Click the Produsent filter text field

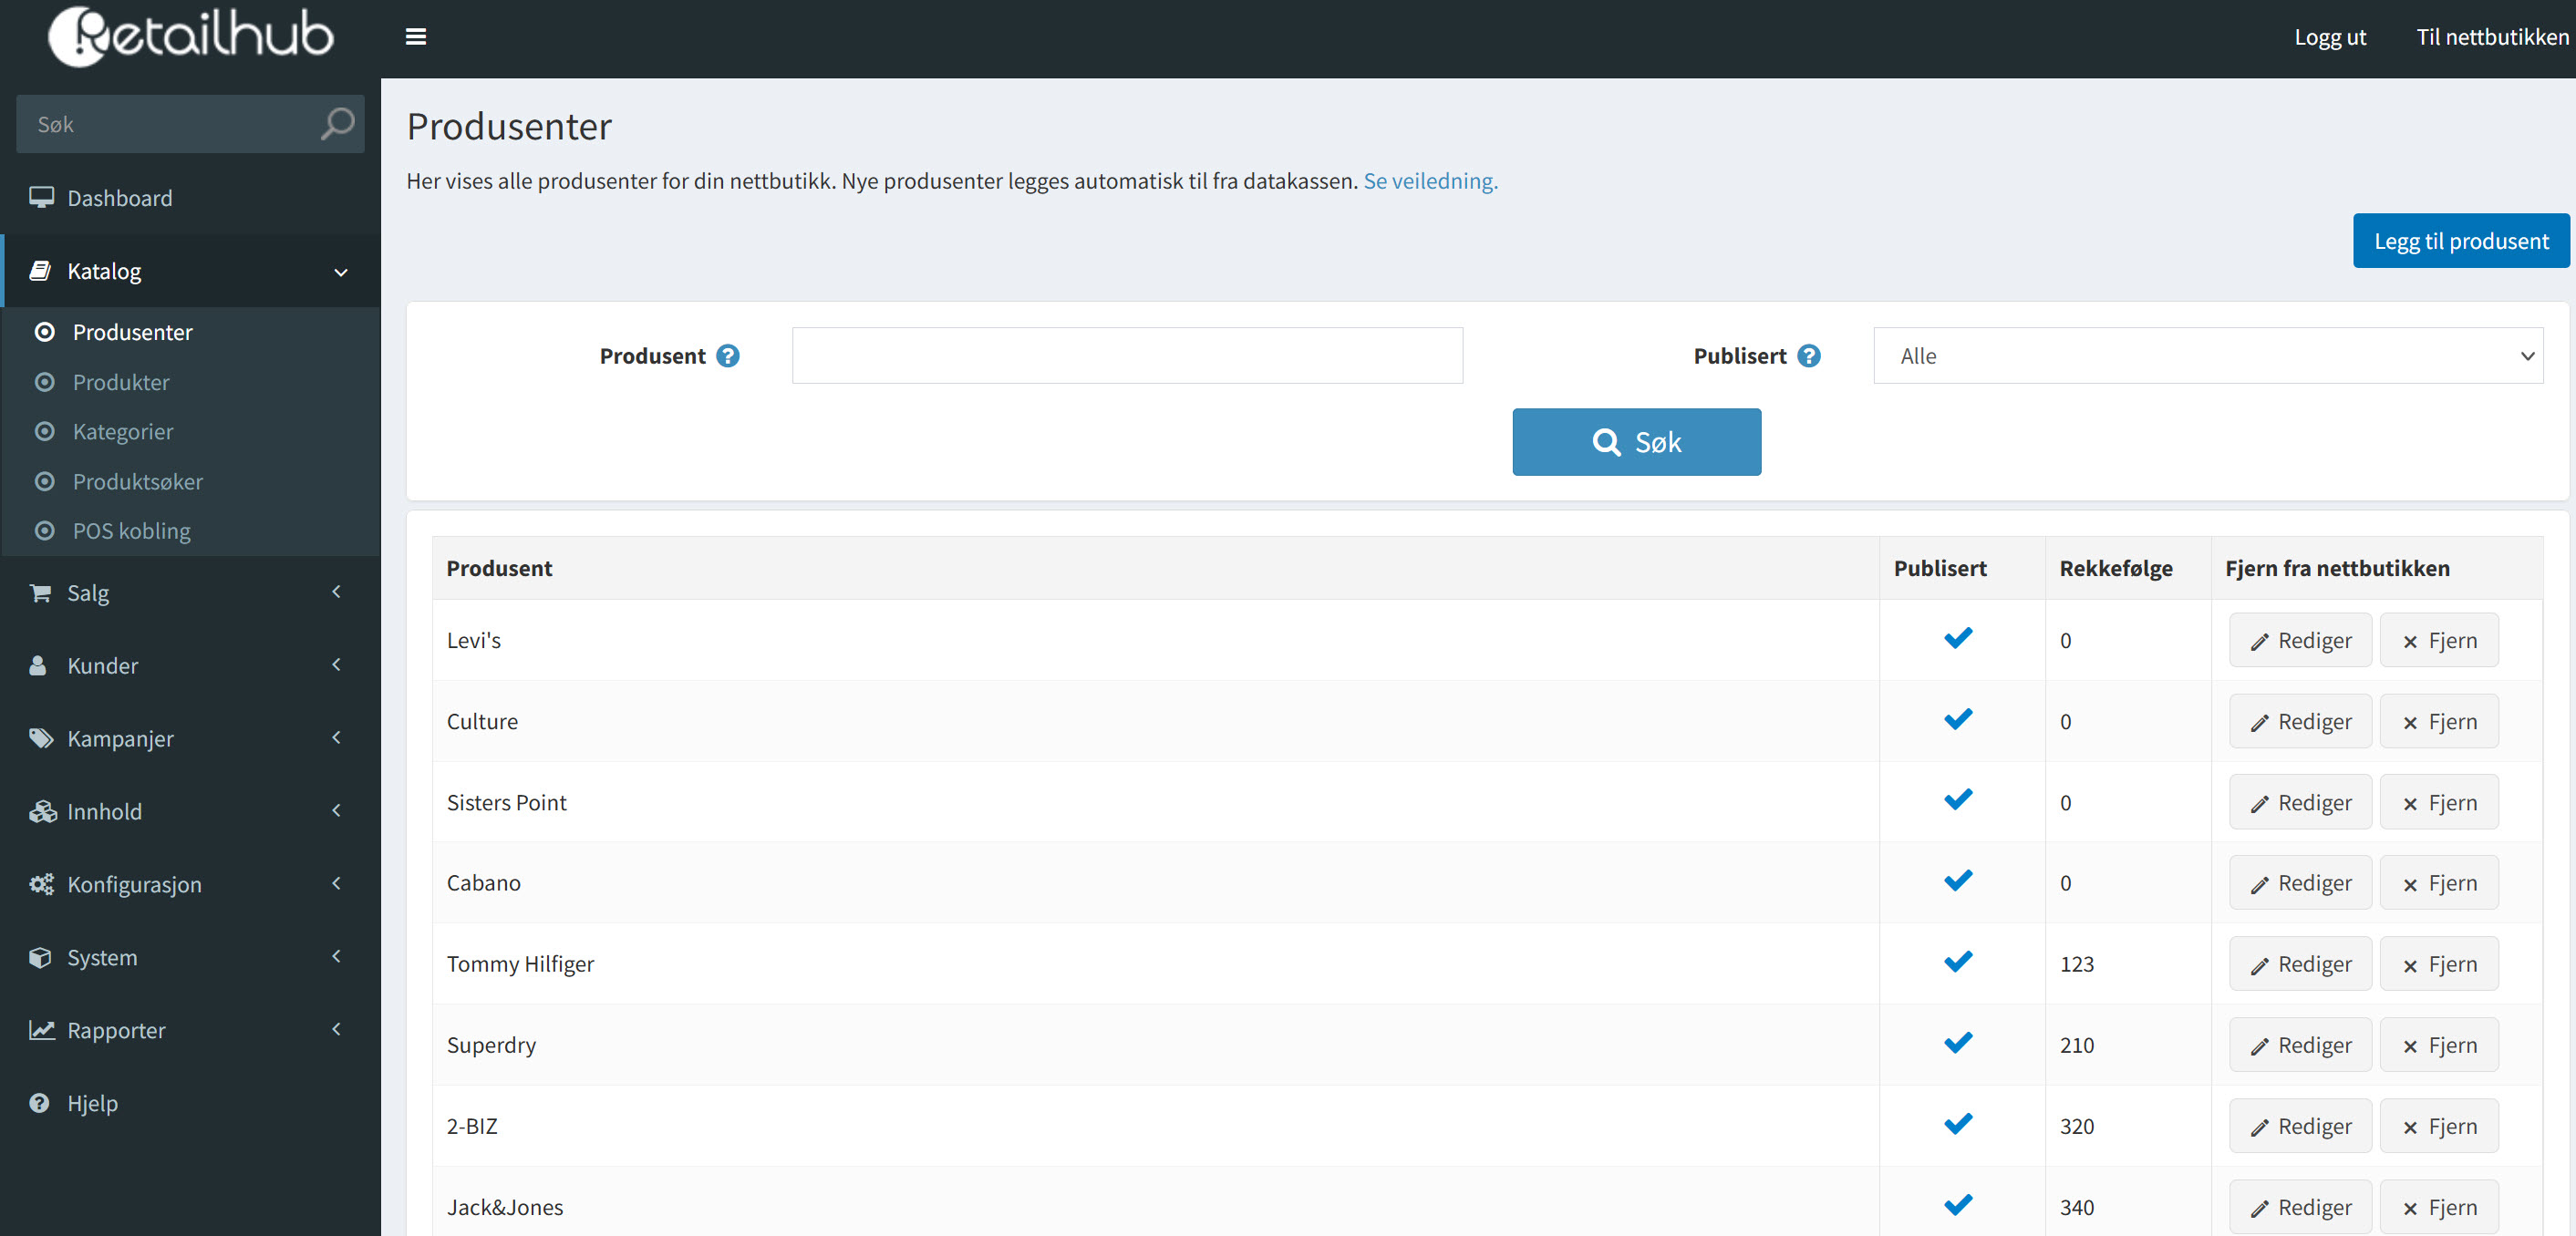click(x=1126, y=356)
